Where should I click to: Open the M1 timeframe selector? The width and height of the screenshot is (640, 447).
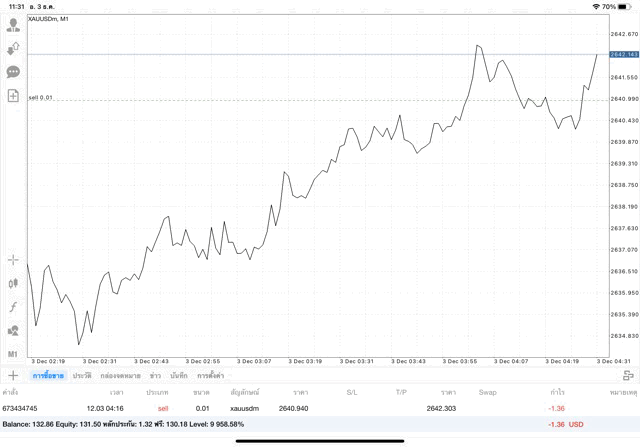pyautogui.click(x=13, y=354)
